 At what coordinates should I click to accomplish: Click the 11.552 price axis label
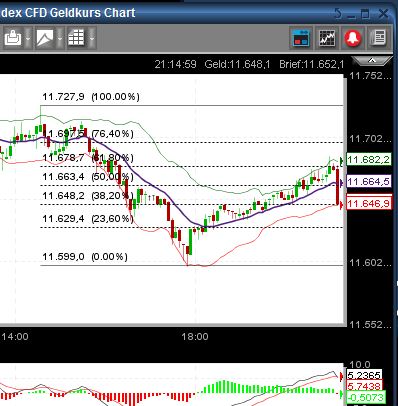[370, 324]
